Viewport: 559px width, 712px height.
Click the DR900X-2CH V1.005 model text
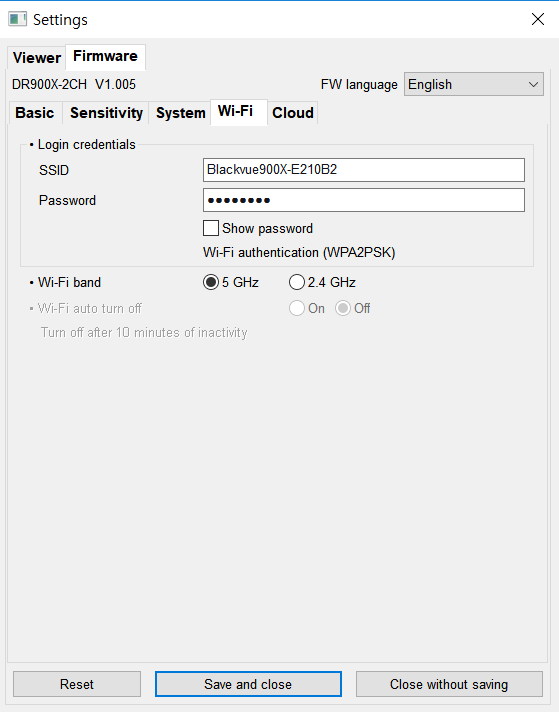(74, 84)
